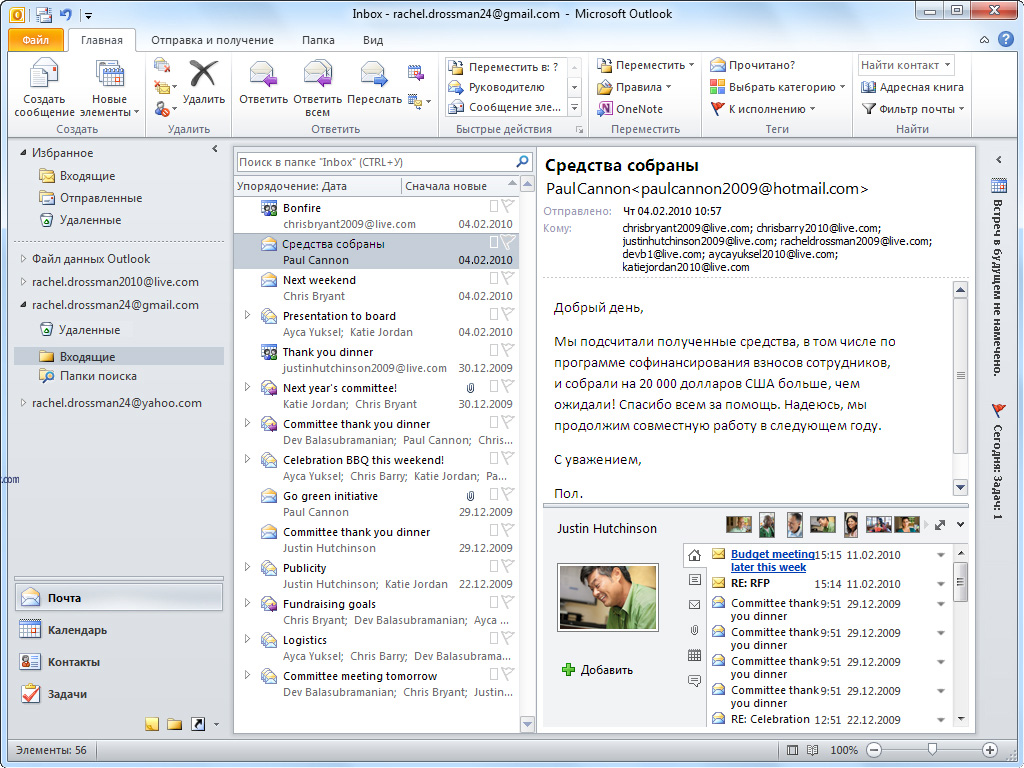The height and width of the screenshot is (768, 1024).
Task: Click the zoom in plus button
Action: click(990, 750)
